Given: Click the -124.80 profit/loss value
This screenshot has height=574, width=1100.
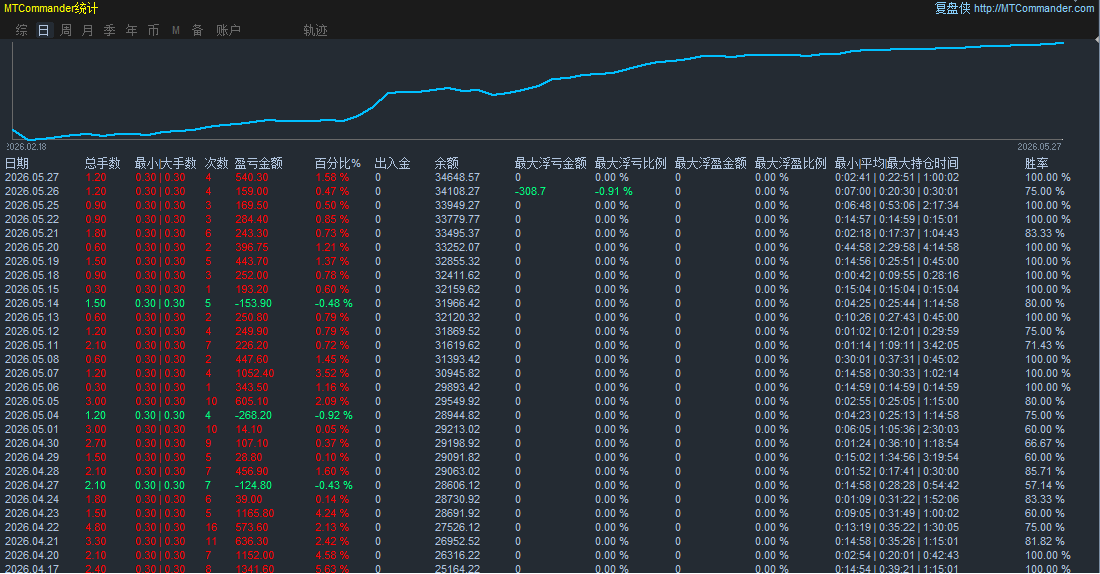Looking at the screenshot, I should [253, 486].
